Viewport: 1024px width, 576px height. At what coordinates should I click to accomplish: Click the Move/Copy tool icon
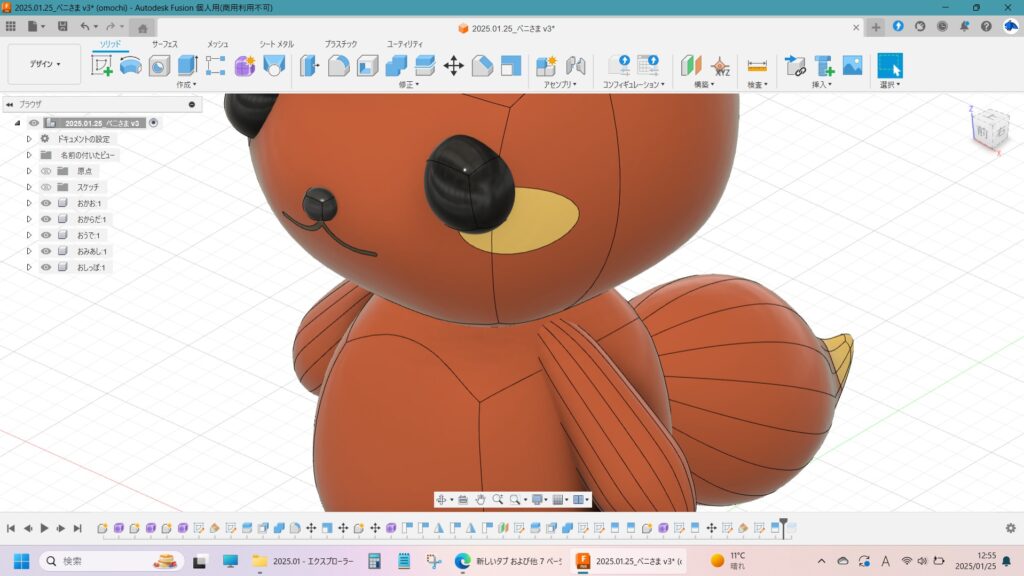pyautogui.click(x=453, y=66)
